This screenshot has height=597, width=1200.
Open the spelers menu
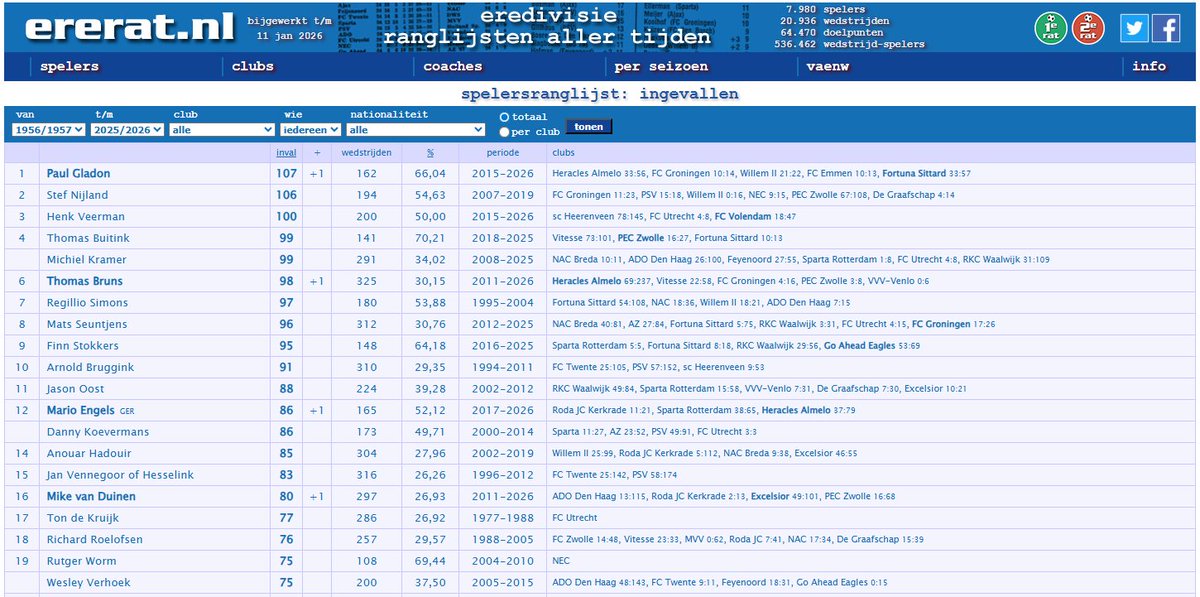pos(70,67)
